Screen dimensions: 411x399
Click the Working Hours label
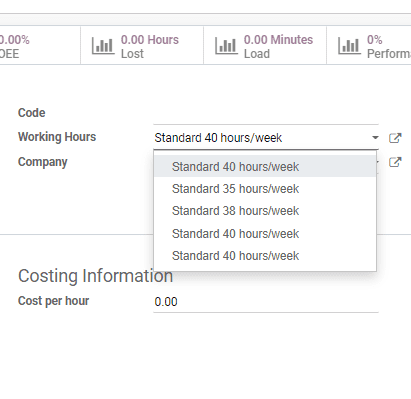coord(57,137)
